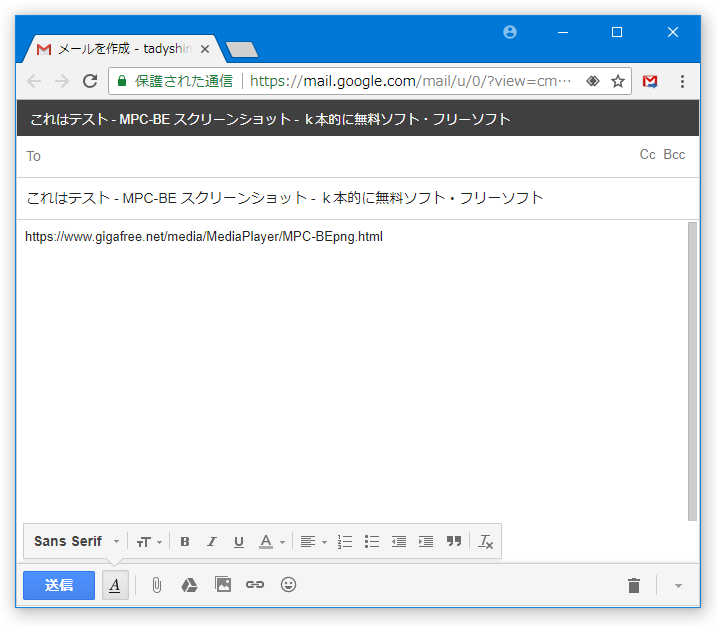This screenshot has width=717, height=626.
Task: Click the message body vertical scrollbar
Action: coord(692,371)
